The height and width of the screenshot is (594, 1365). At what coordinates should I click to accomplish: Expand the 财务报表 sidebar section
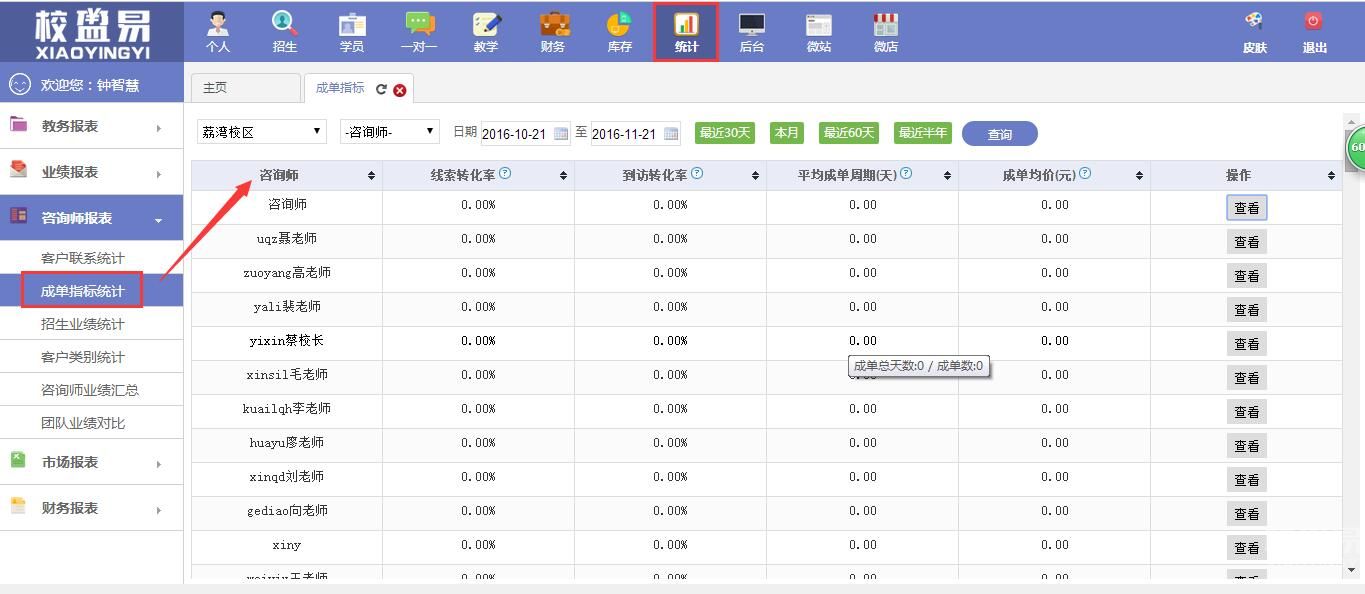pyautogui.click(x=92, y=508)
